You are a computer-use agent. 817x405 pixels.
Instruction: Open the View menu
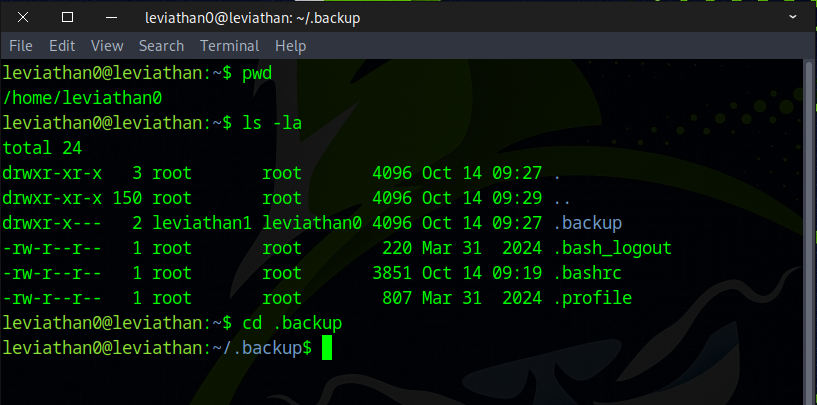107,46
